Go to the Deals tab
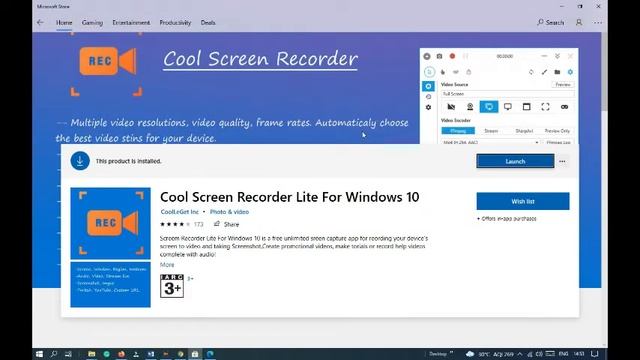Screen dimensions: 640x360 pos(208,22)
